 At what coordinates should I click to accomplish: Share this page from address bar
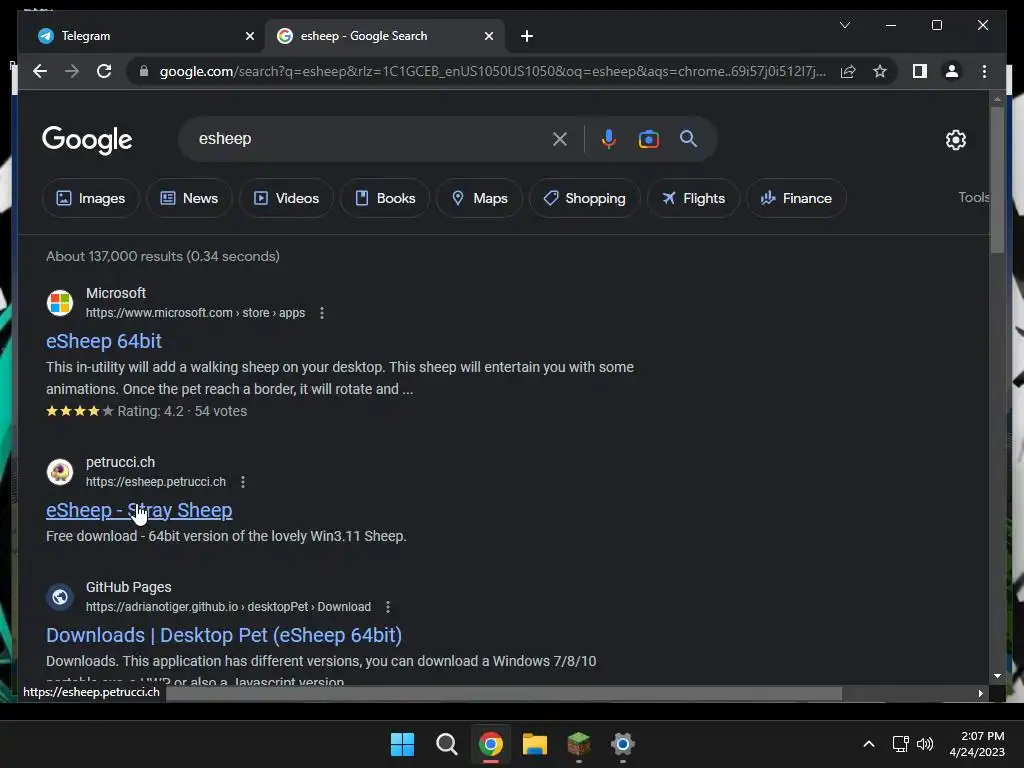(848, 71)
